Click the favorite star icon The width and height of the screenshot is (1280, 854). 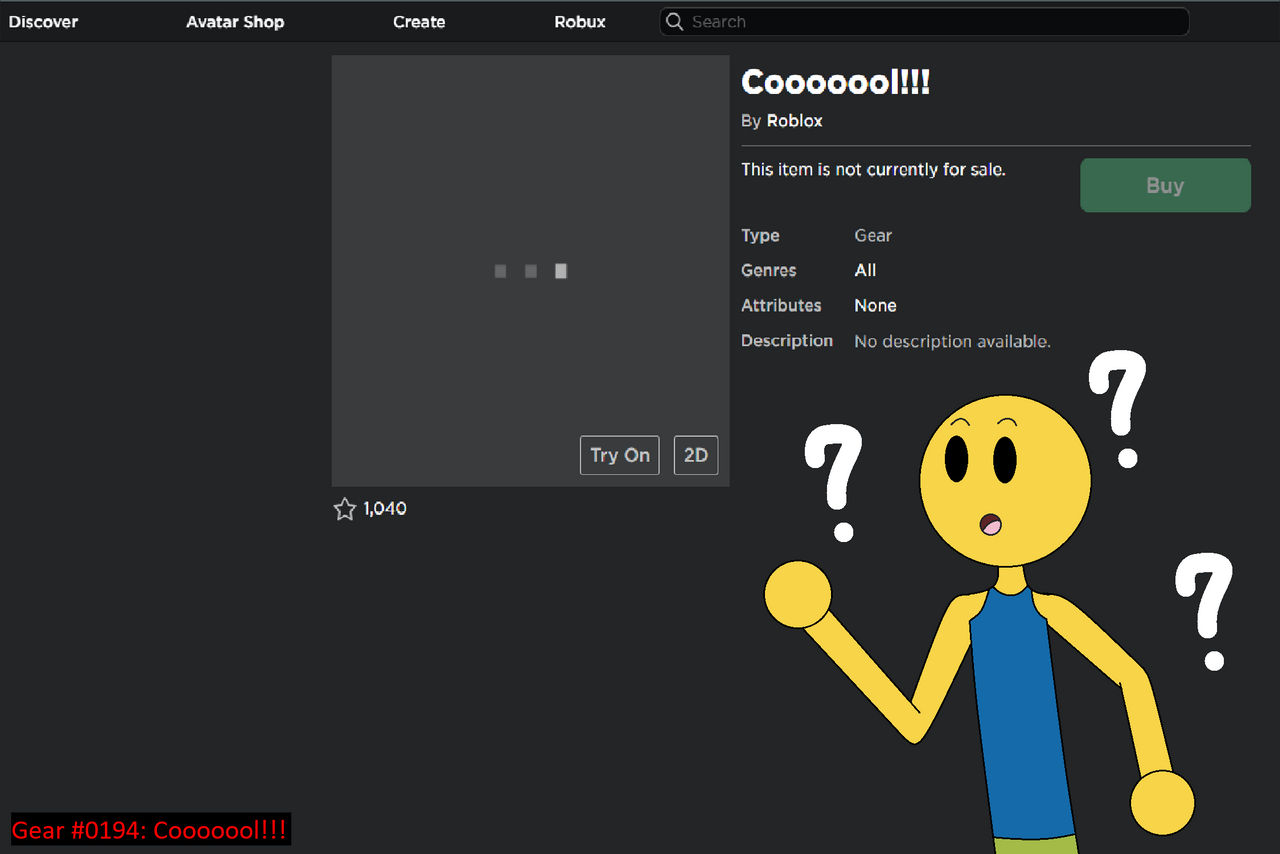point(345,509)
